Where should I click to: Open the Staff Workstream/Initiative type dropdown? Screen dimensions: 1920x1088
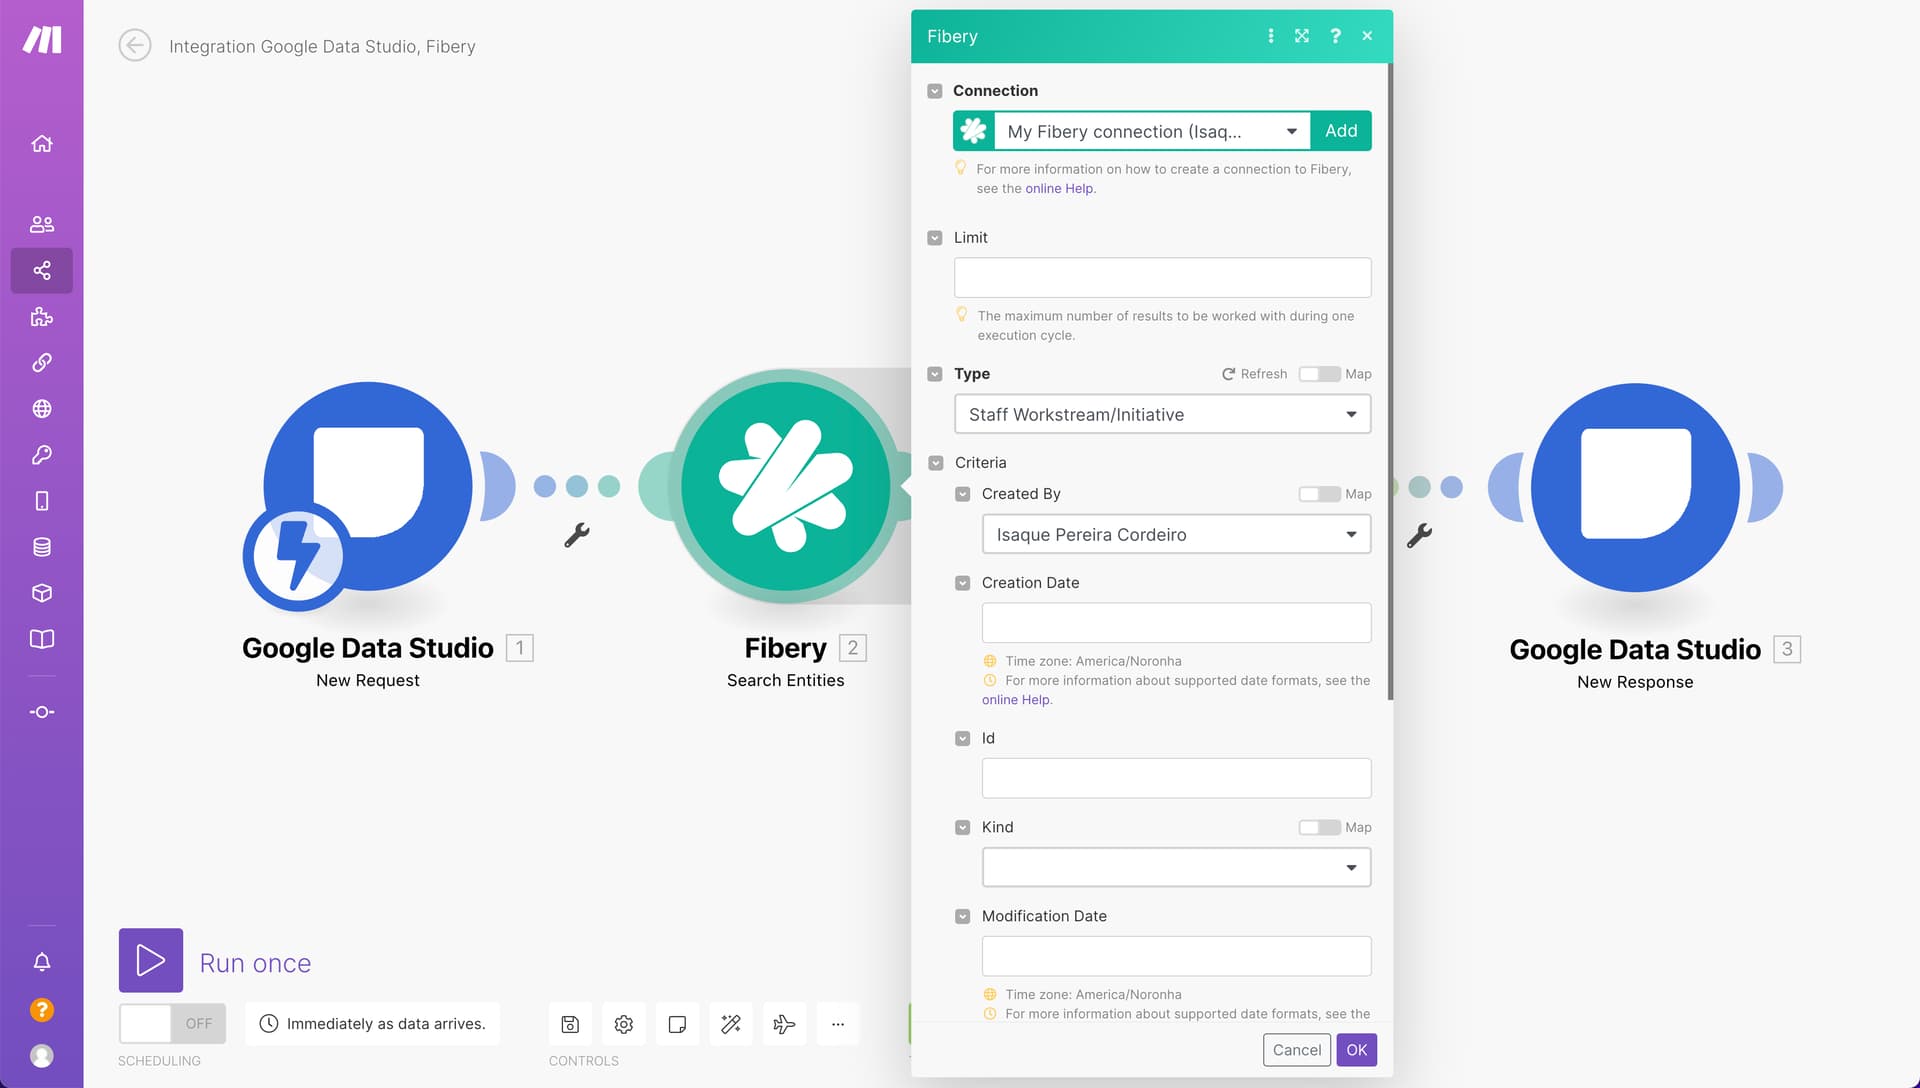(1162, 414)
